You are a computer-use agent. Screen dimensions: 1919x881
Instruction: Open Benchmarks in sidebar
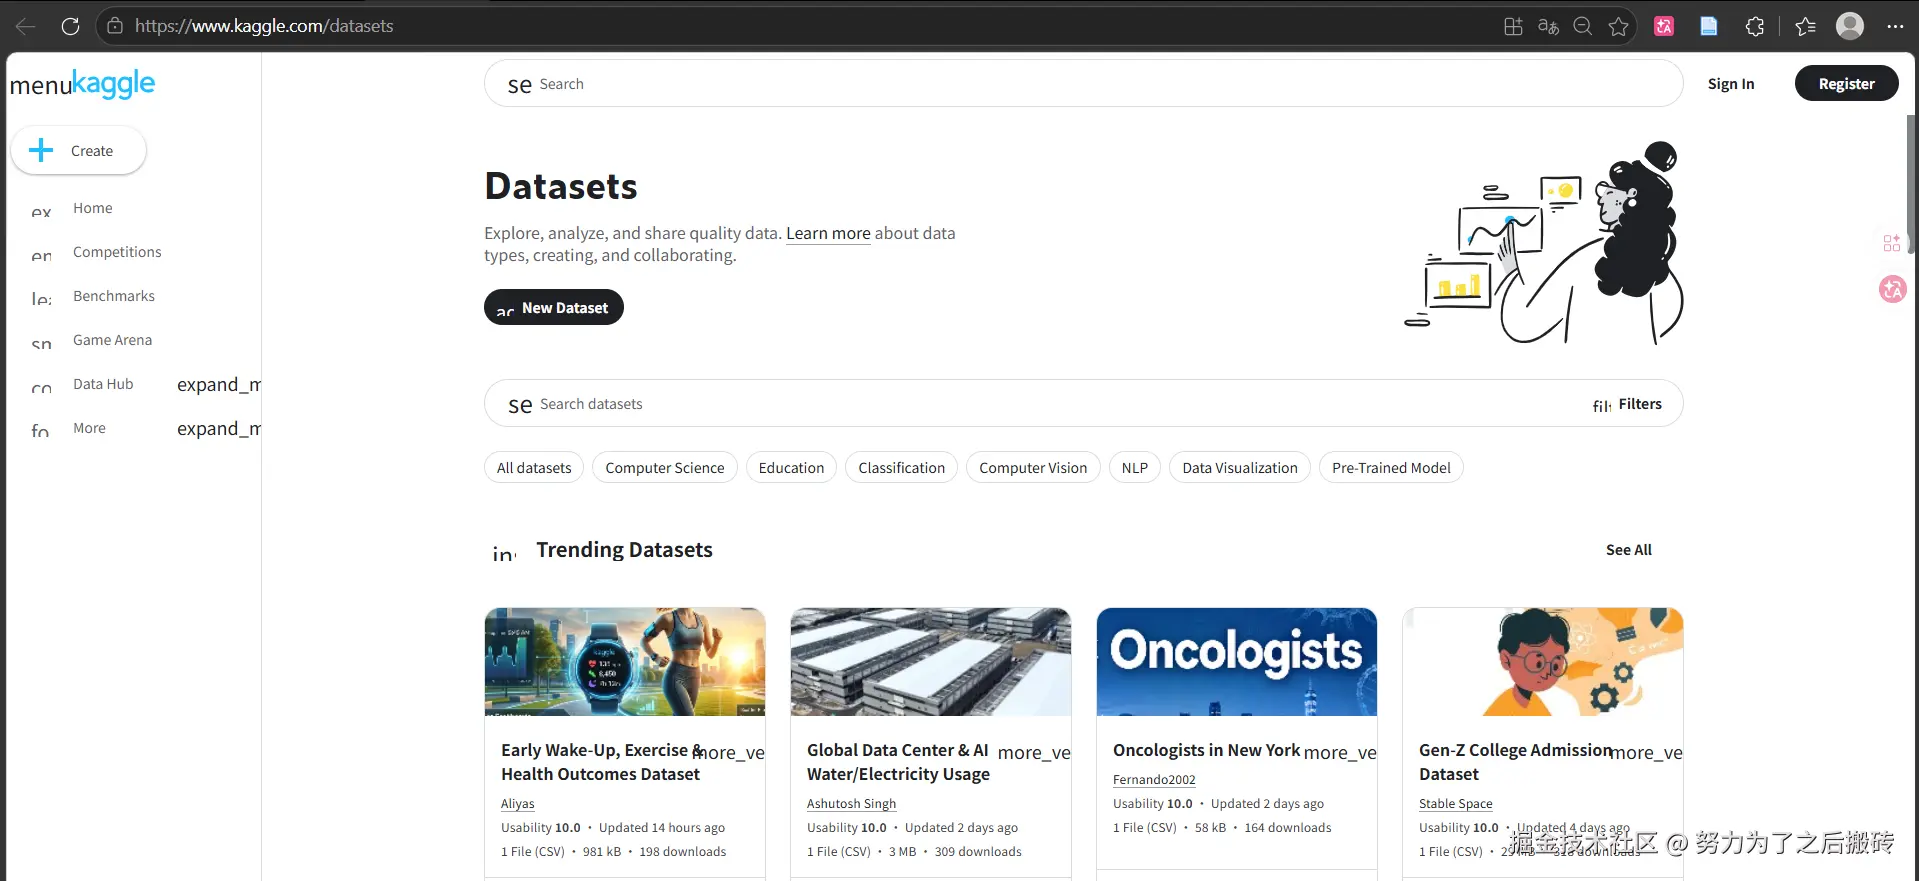point(114,296)
